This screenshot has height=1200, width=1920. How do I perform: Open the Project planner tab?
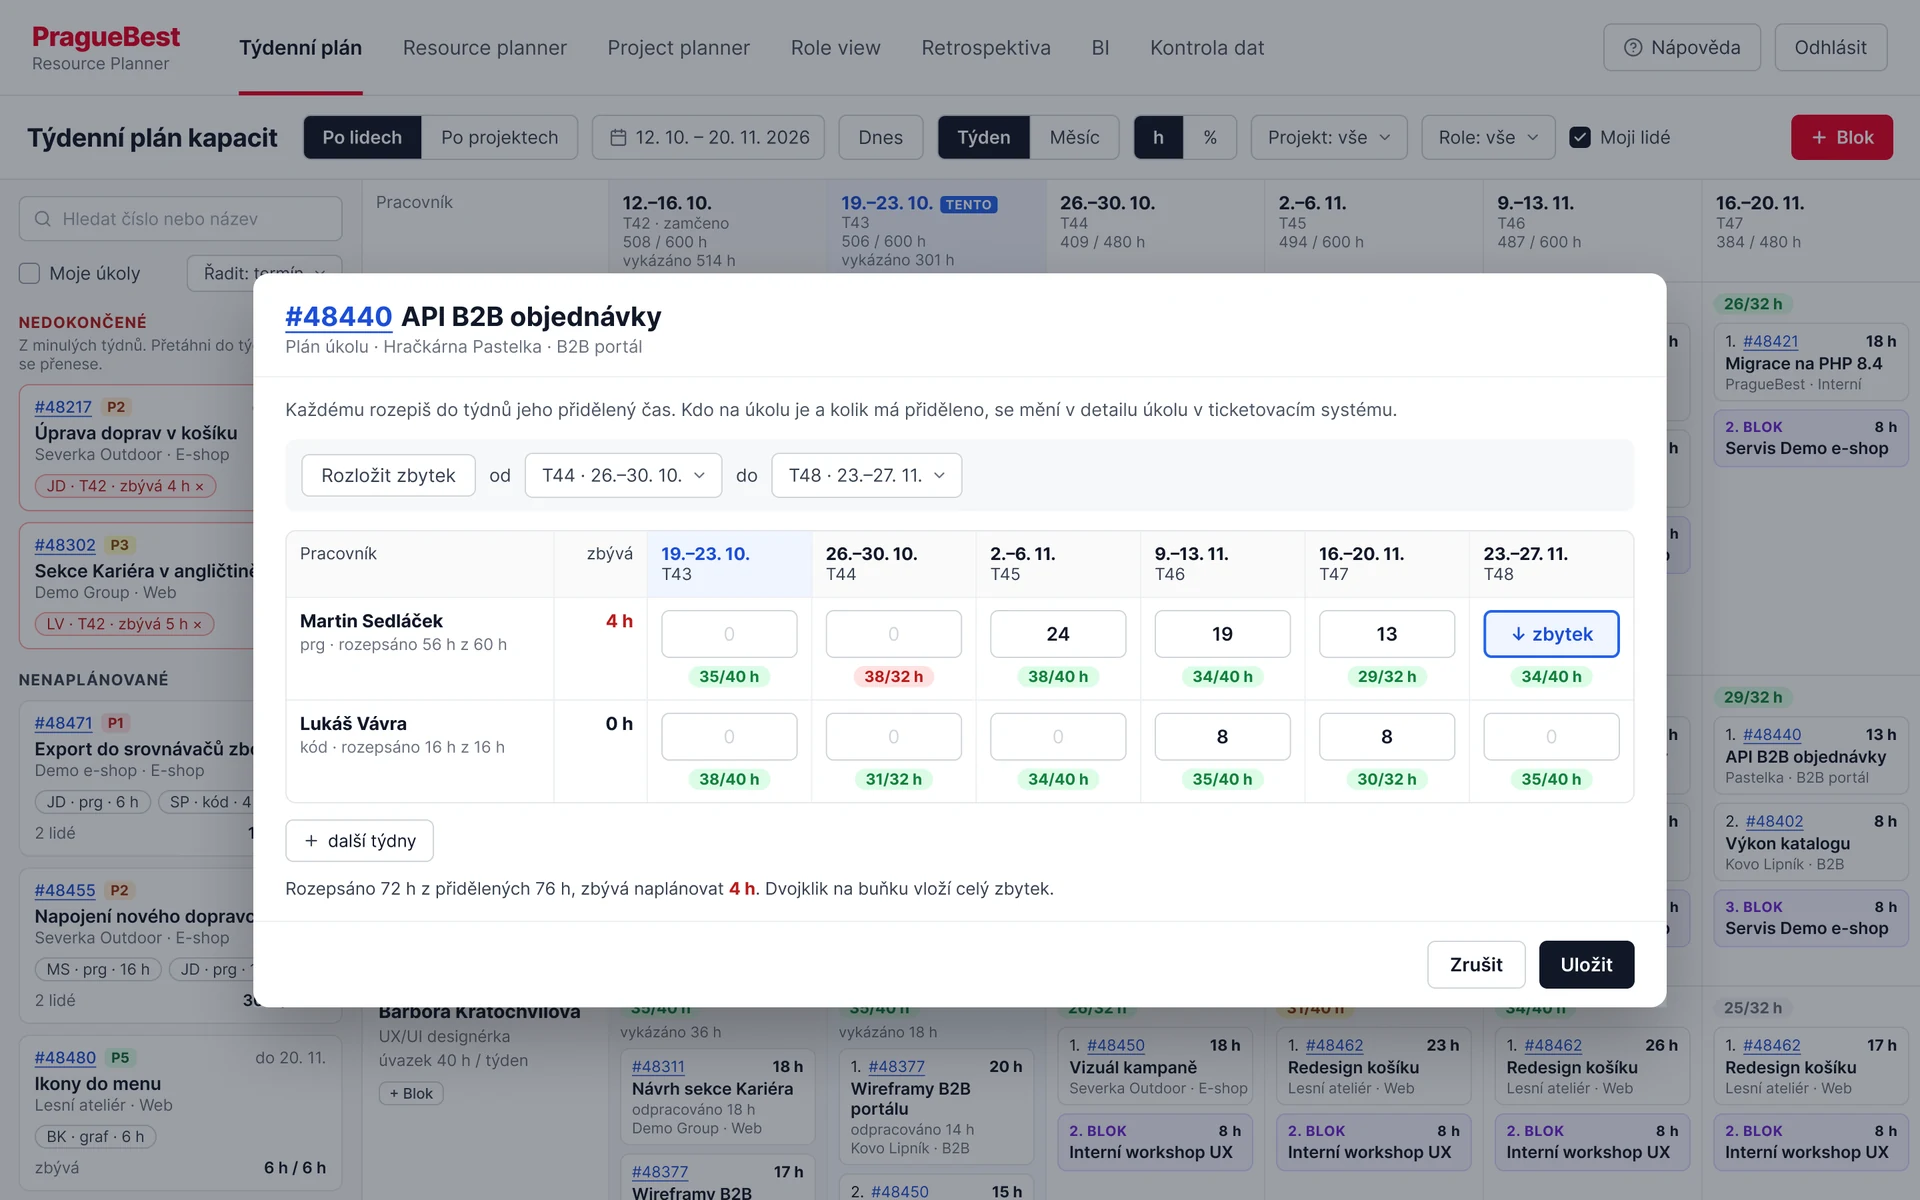[678, 48]
